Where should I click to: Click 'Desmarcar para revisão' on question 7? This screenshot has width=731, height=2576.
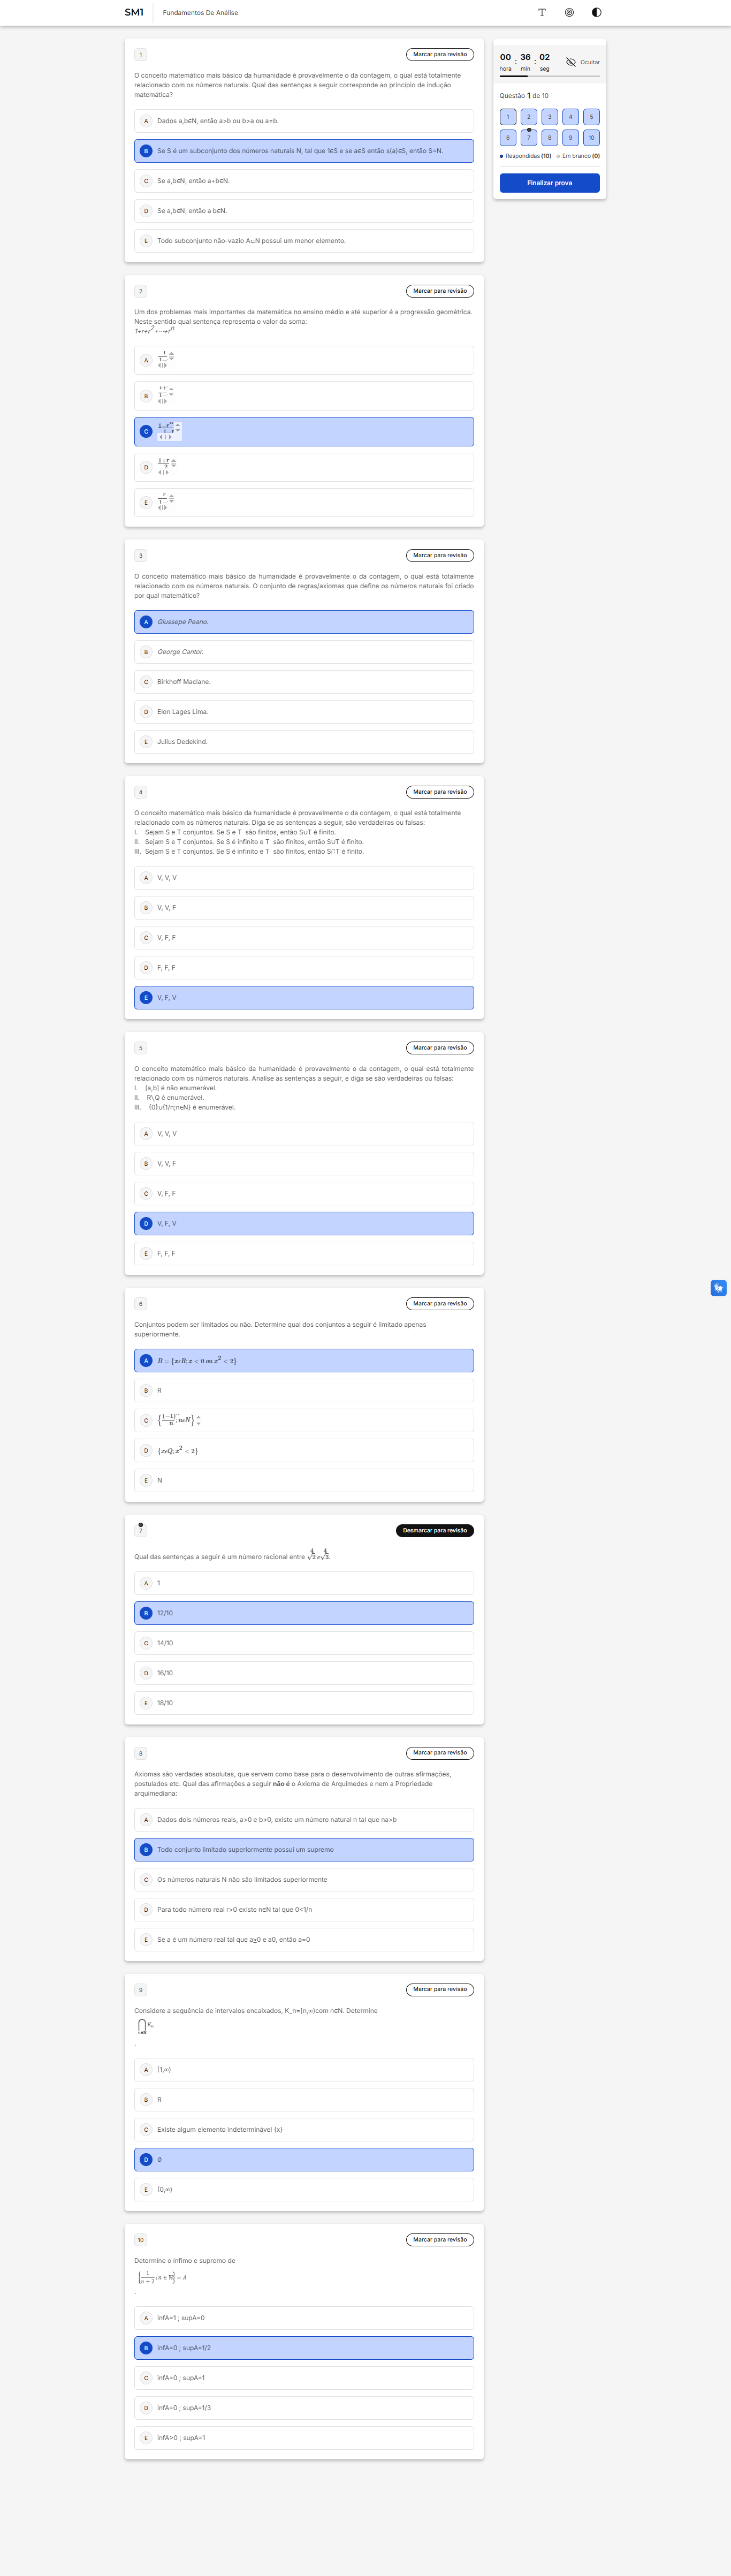(435, 1530)
